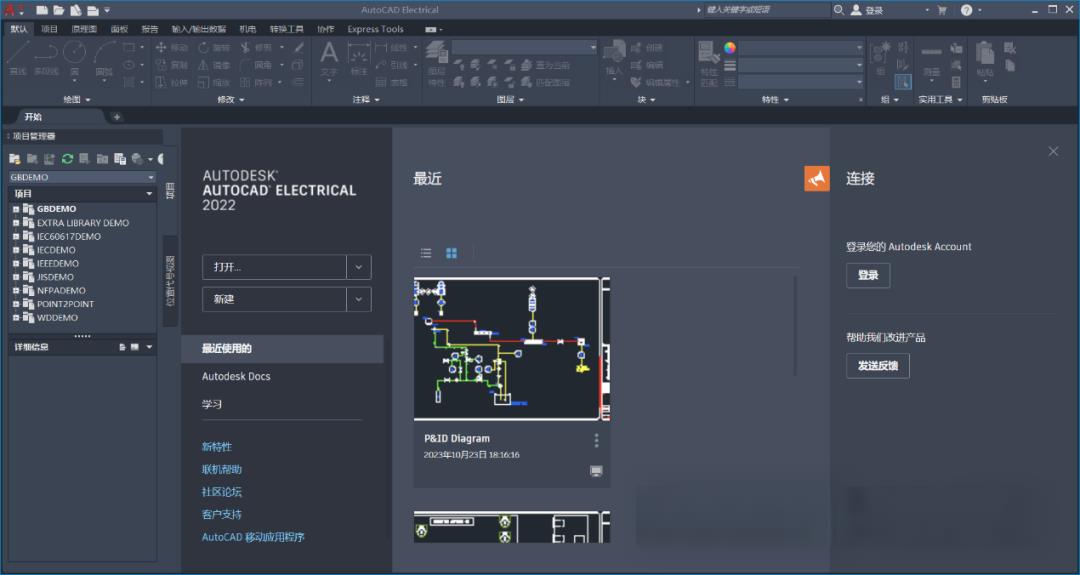Open the 原理图 ribbon tab

[x=84, y=29]
